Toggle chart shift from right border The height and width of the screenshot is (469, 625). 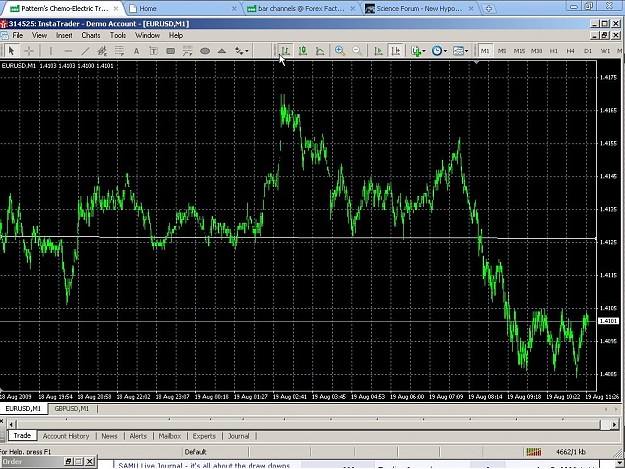coord(396,51)
